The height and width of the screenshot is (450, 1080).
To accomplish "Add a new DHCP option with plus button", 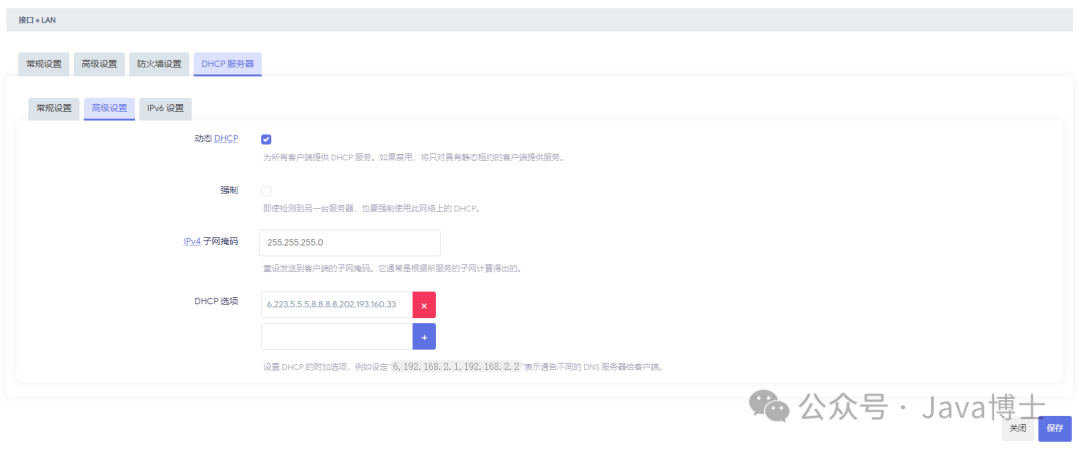I will pos(424,337).
